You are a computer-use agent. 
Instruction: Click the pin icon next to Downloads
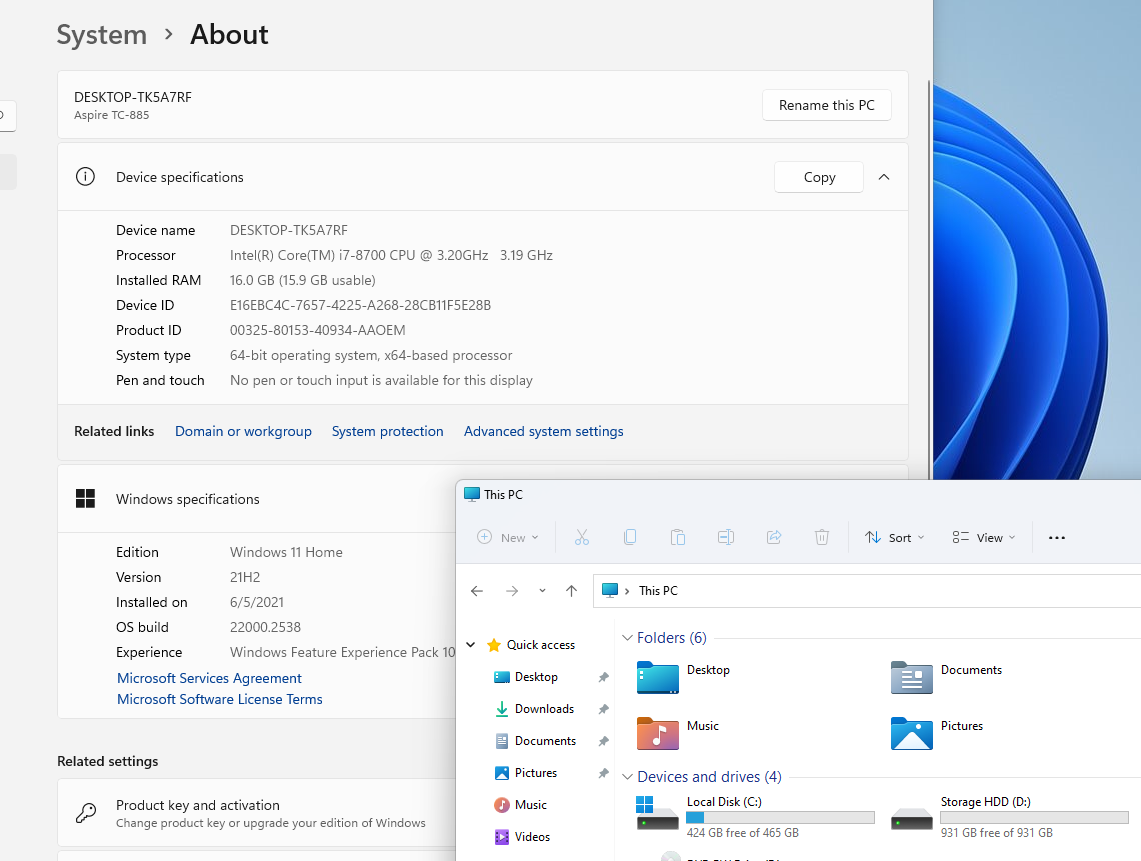[x=603, y=709]
